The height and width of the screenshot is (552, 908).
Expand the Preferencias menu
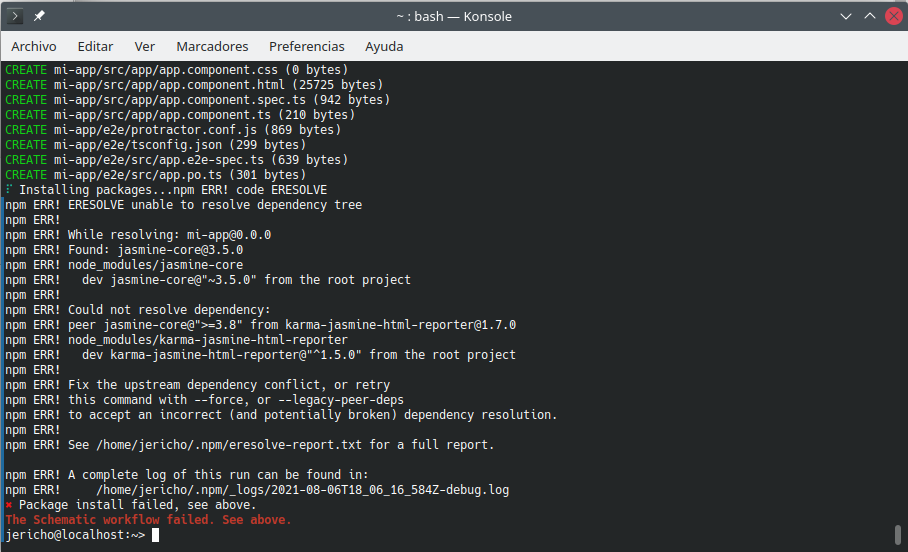click(x=307, y=47)
